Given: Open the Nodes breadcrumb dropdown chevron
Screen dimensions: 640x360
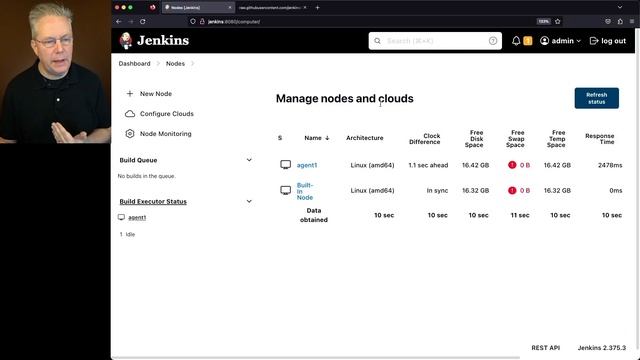Looking at the screenshot, I should coord(193,64).
